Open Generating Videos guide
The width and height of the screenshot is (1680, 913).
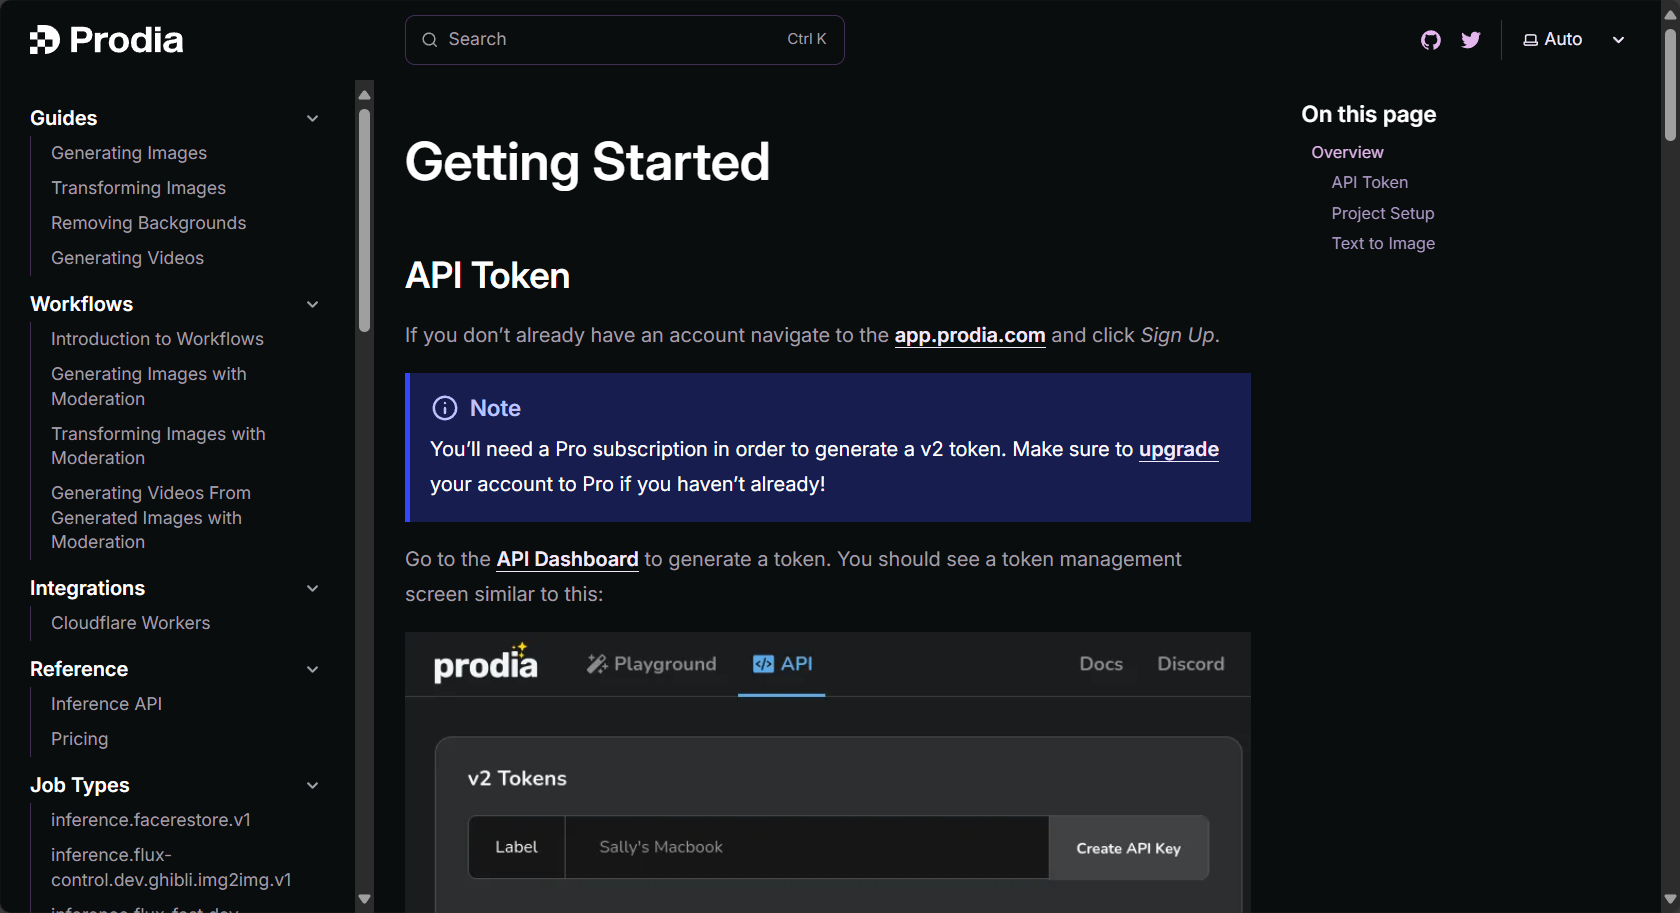[x=127, y=258]
